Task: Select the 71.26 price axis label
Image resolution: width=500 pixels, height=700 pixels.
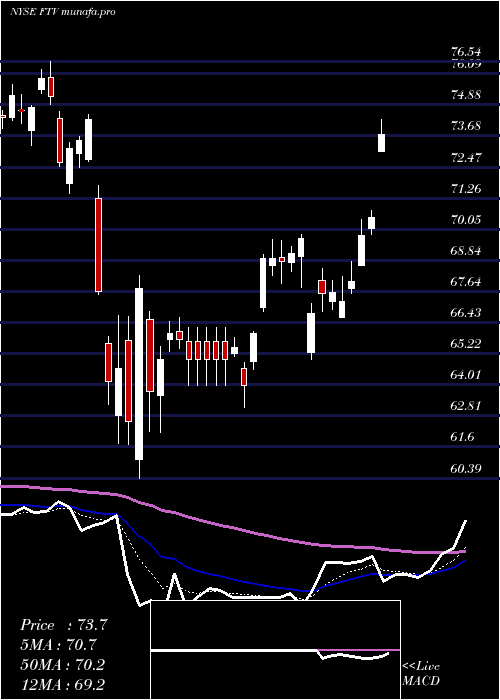Action: [x=468, y=188]
